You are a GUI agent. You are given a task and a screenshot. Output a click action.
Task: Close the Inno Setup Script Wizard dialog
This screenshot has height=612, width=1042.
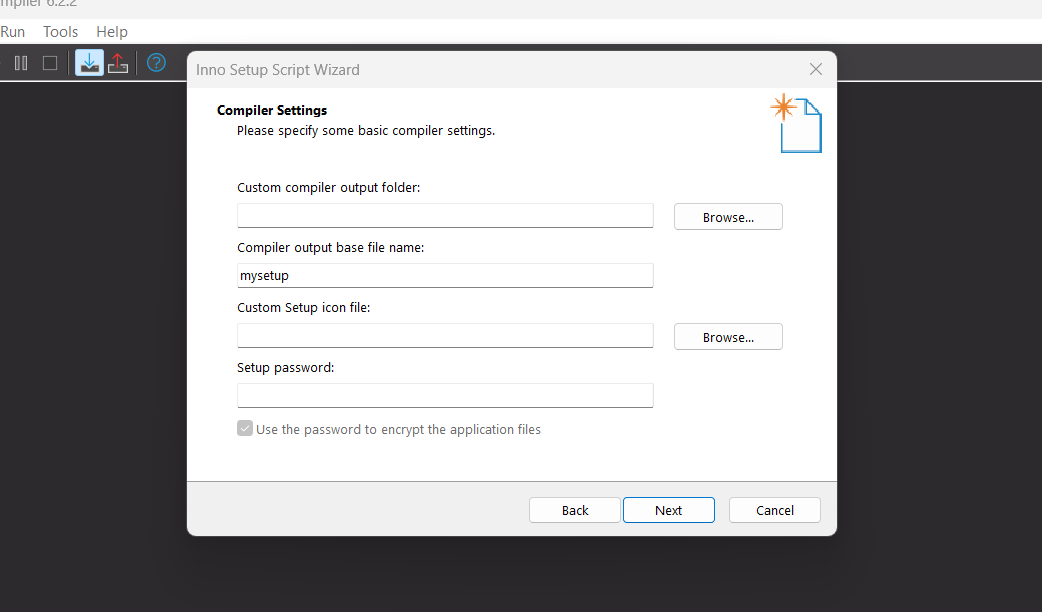(816, 69)
